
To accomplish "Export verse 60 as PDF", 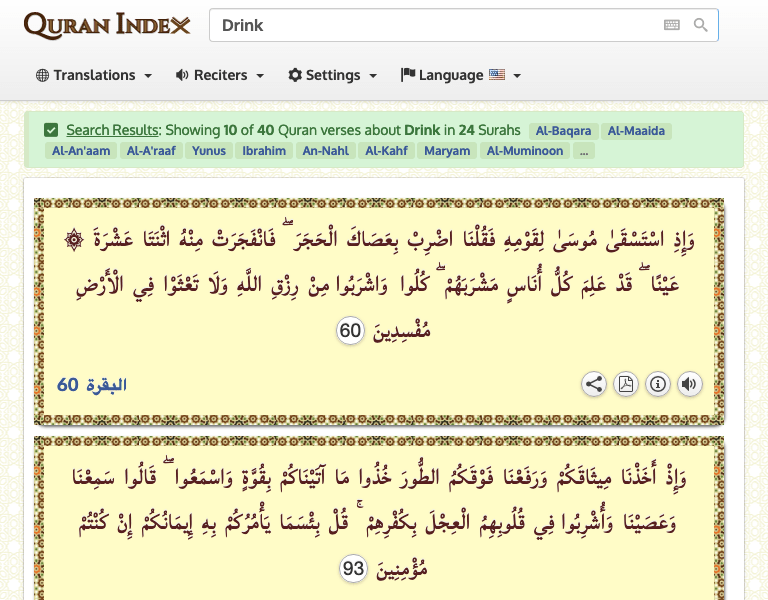I will point(625,384).
